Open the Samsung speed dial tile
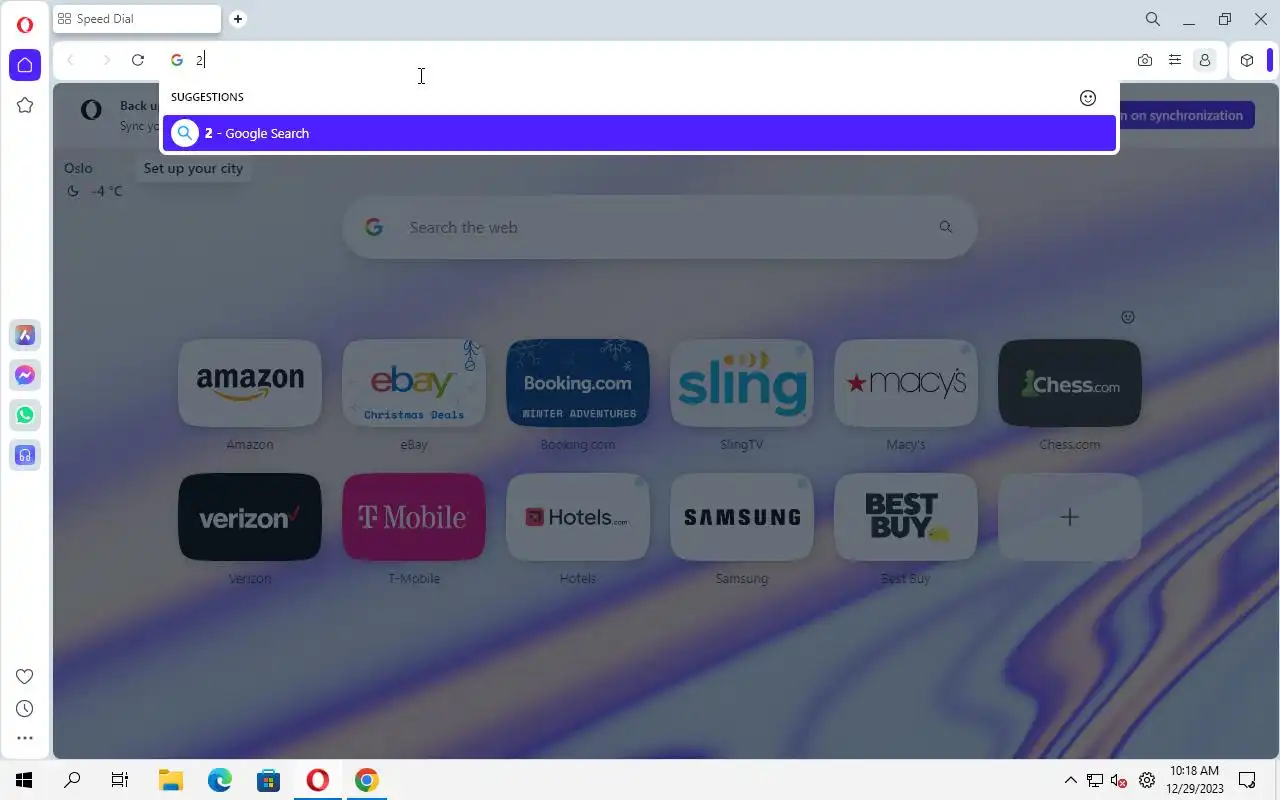Image resolution: width=1280 pixels, height=800 pixels. [x=742, y=517]
